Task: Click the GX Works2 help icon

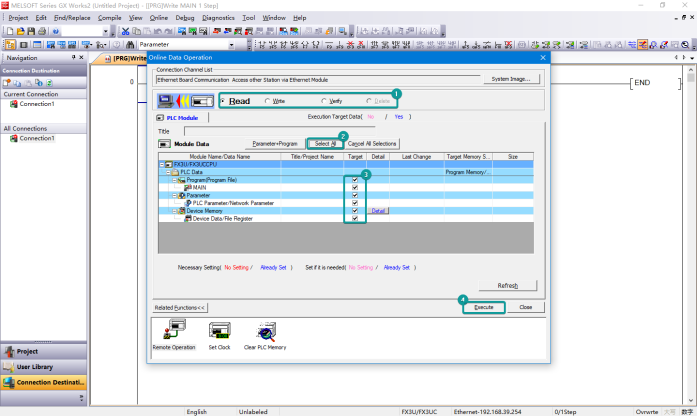Action: coord(56,32)
